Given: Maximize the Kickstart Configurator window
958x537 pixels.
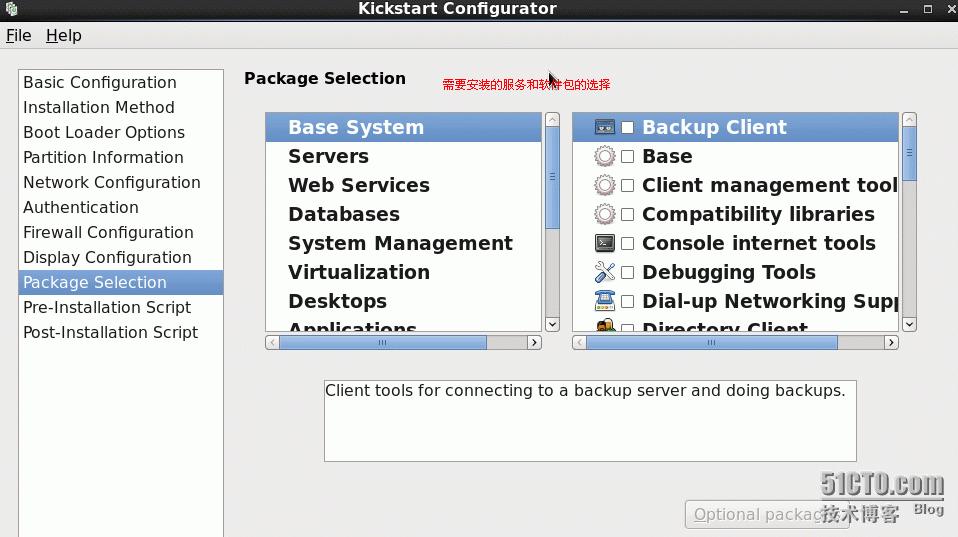Looking at the screenshot, I should pyautogui.click(x=927, y=9).
